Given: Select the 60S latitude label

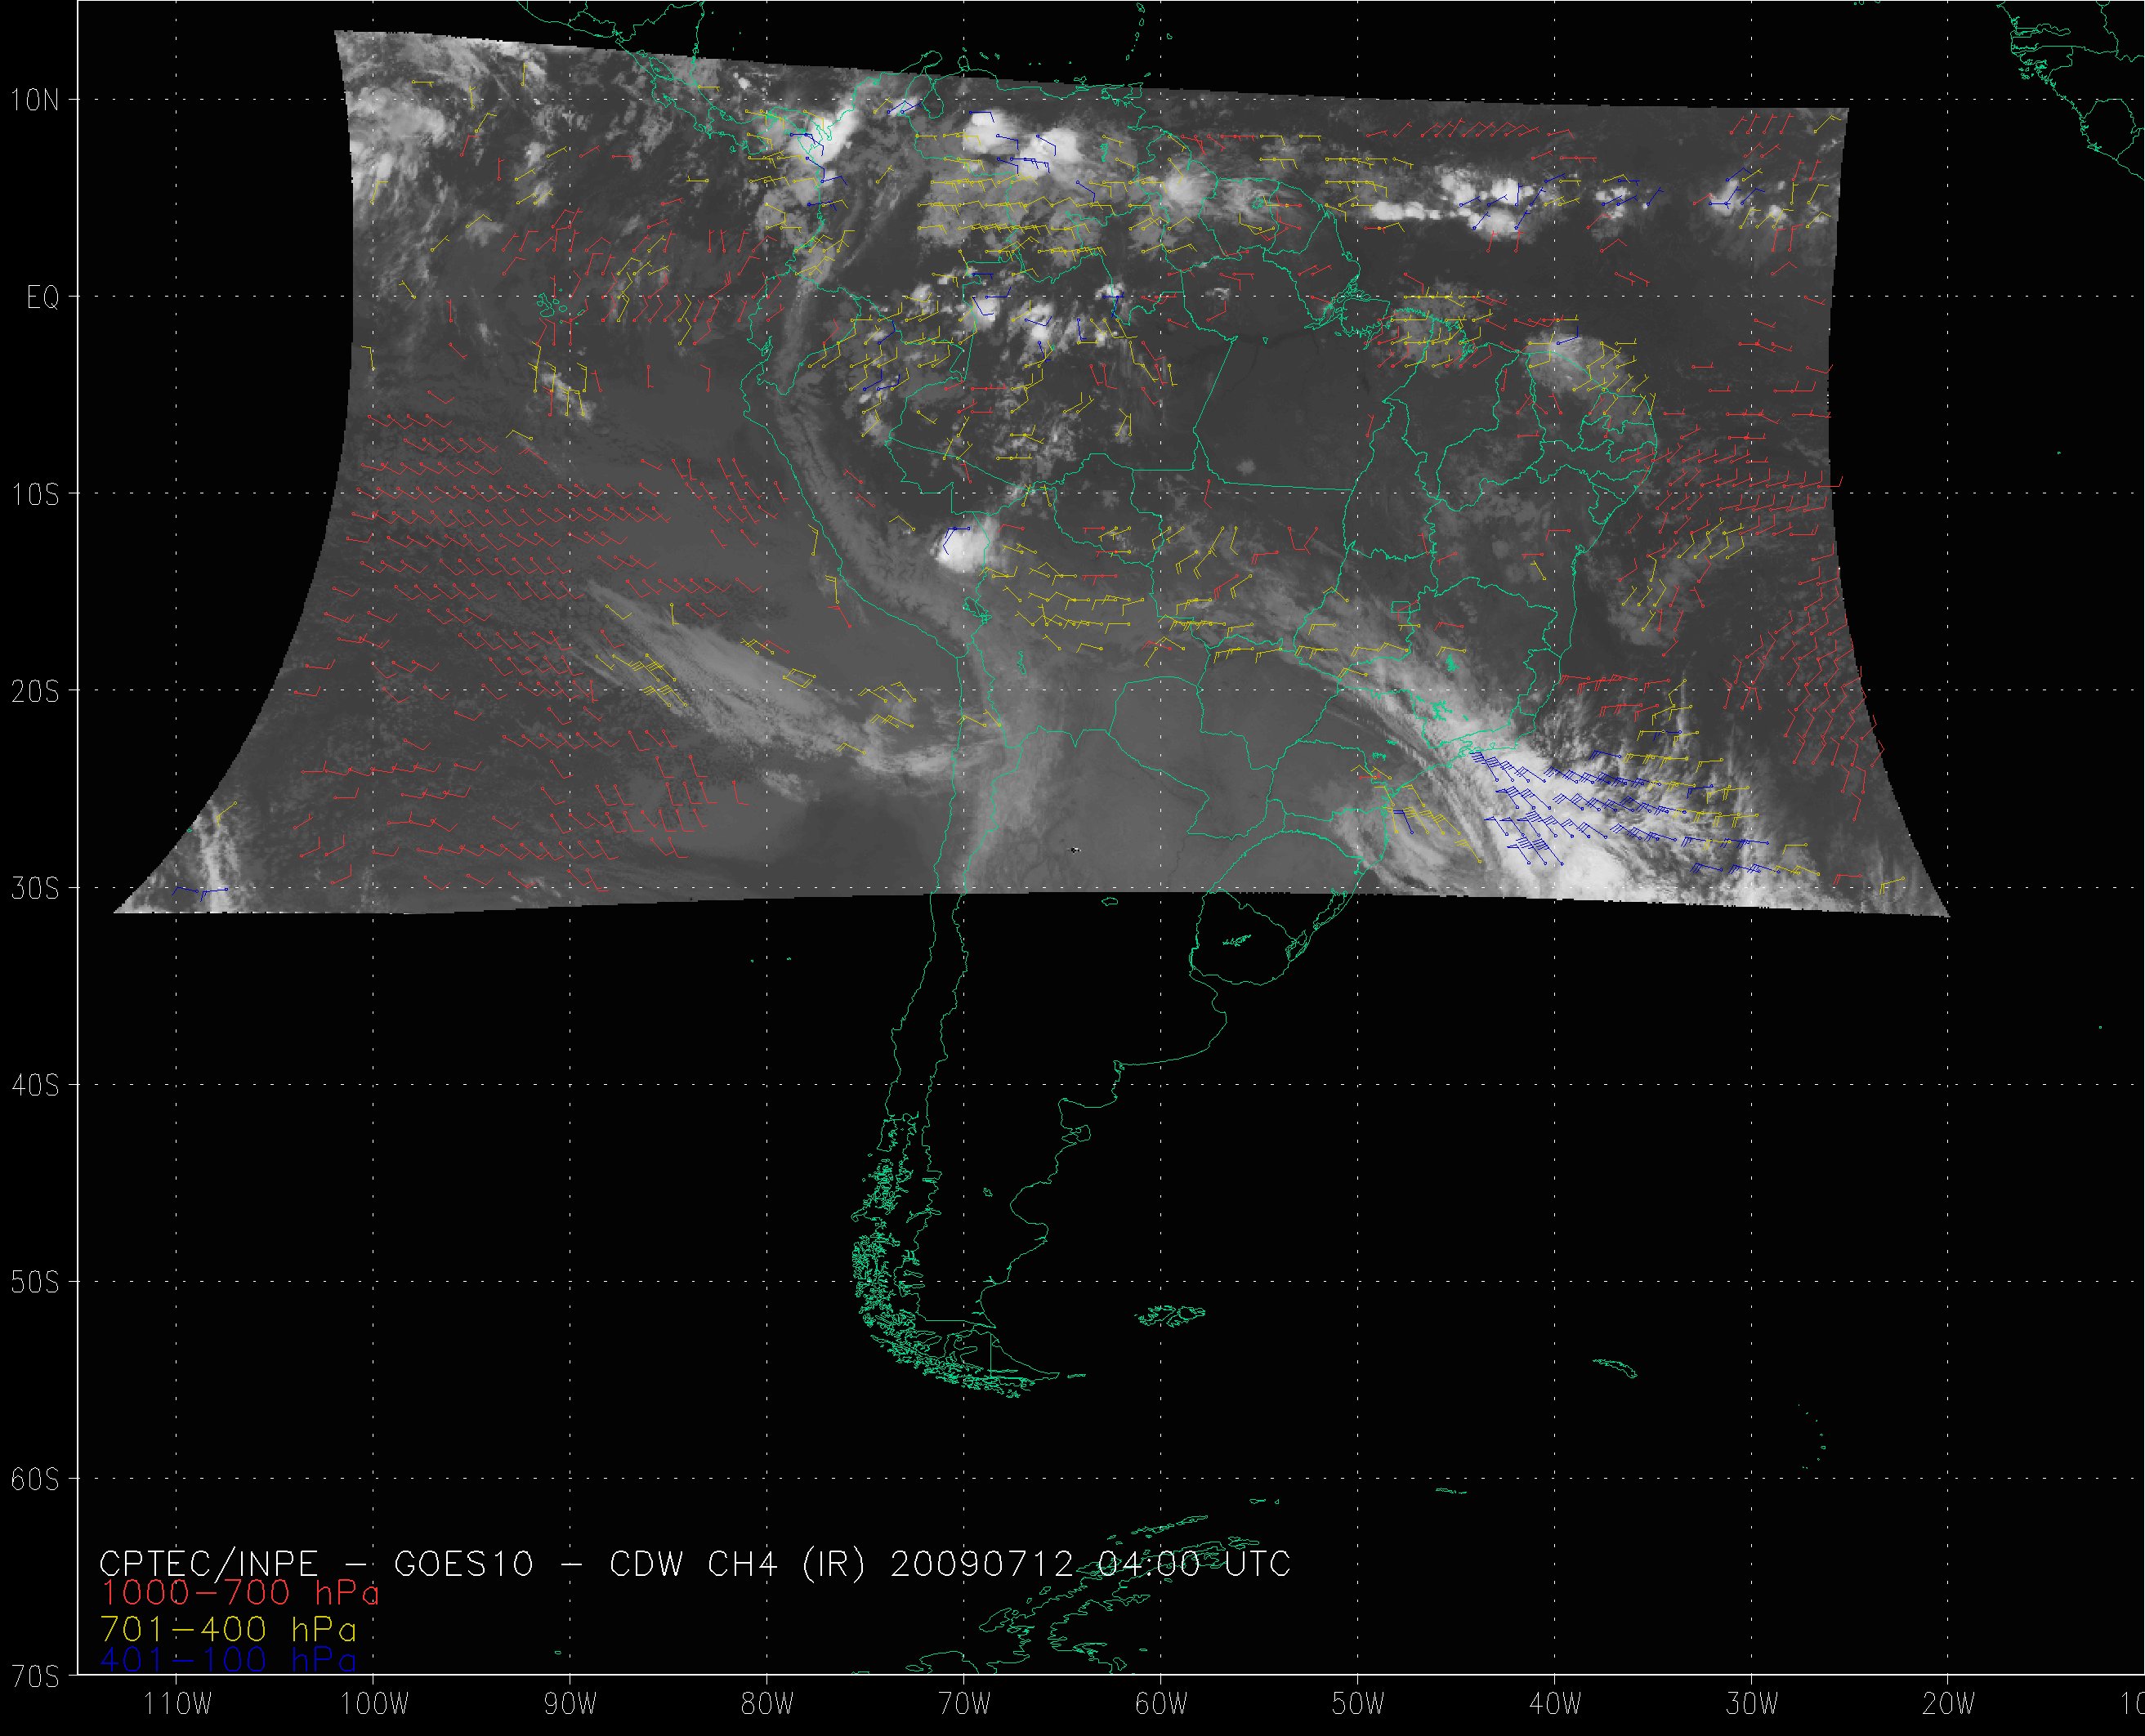Looking at the screenshot, I should tap(35, 1480).
